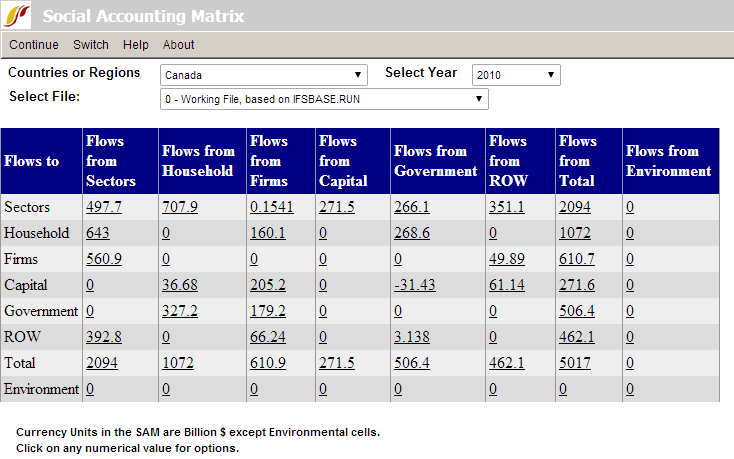This screenshot has height=459, width=734.
Task: Open the Switch menu
Action: 91,45
